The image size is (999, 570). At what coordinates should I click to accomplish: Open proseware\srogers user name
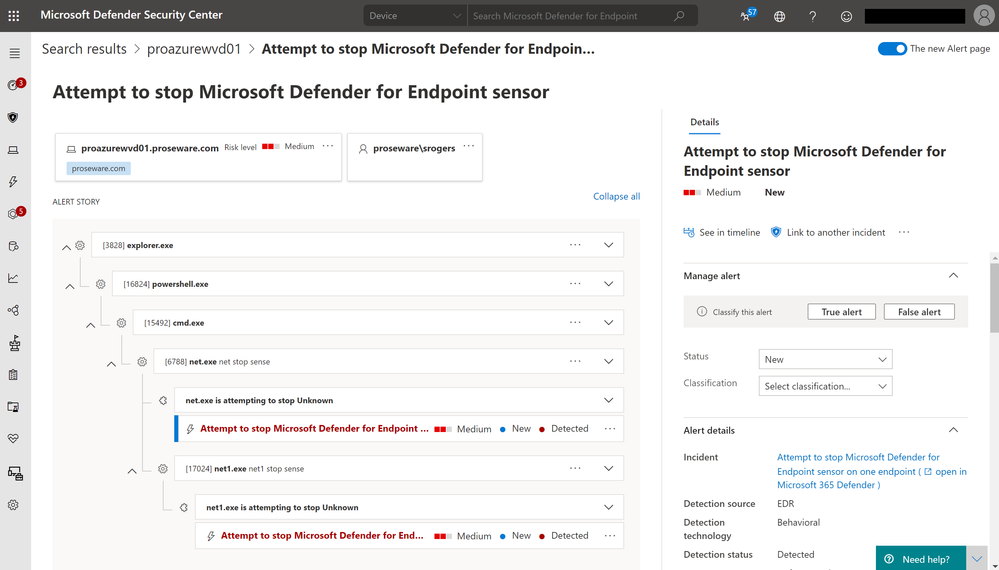tap(414, 148)
